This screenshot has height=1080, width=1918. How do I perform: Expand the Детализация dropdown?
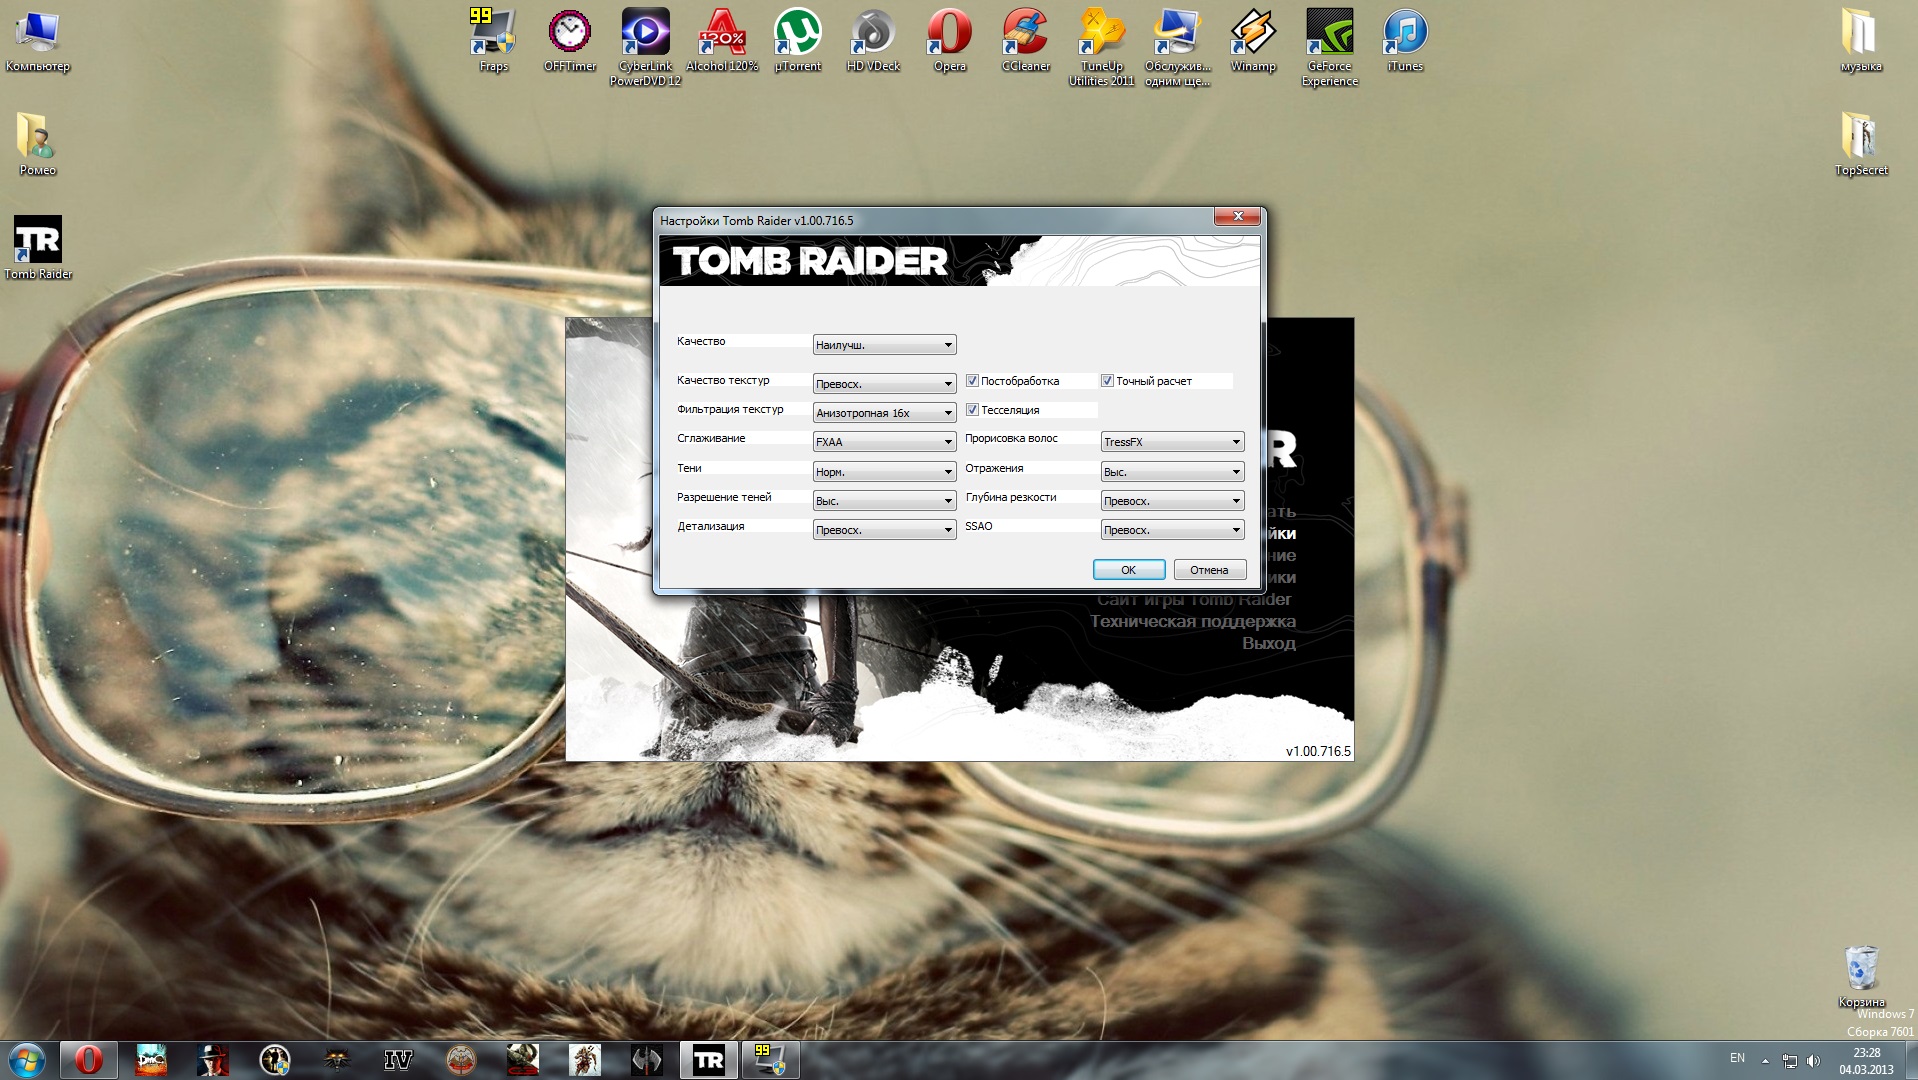point(884,530)
